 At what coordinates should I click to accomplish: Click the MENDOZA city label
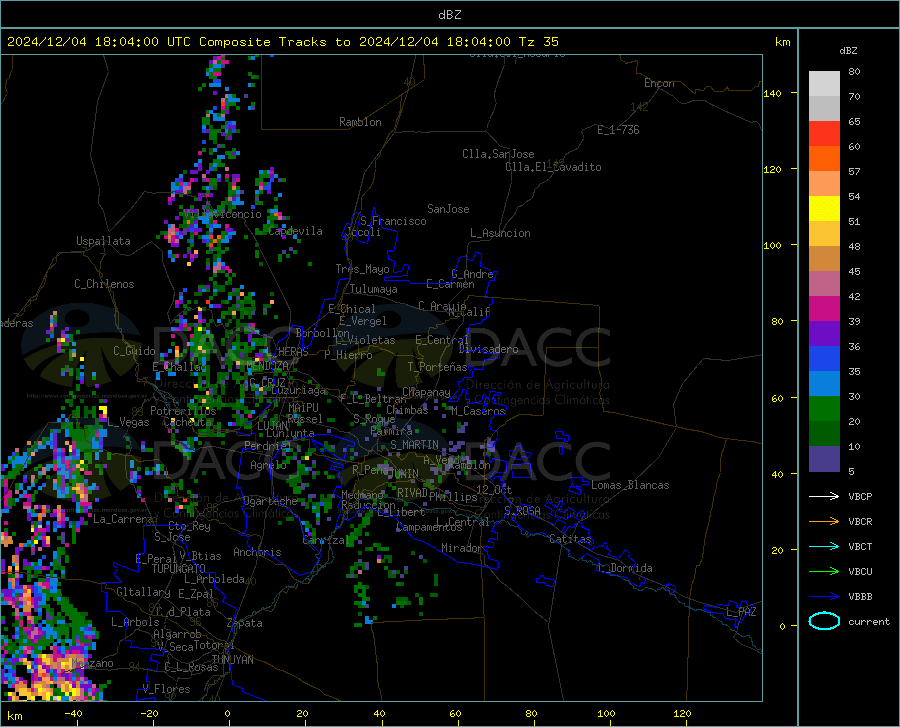click(267, 366)
